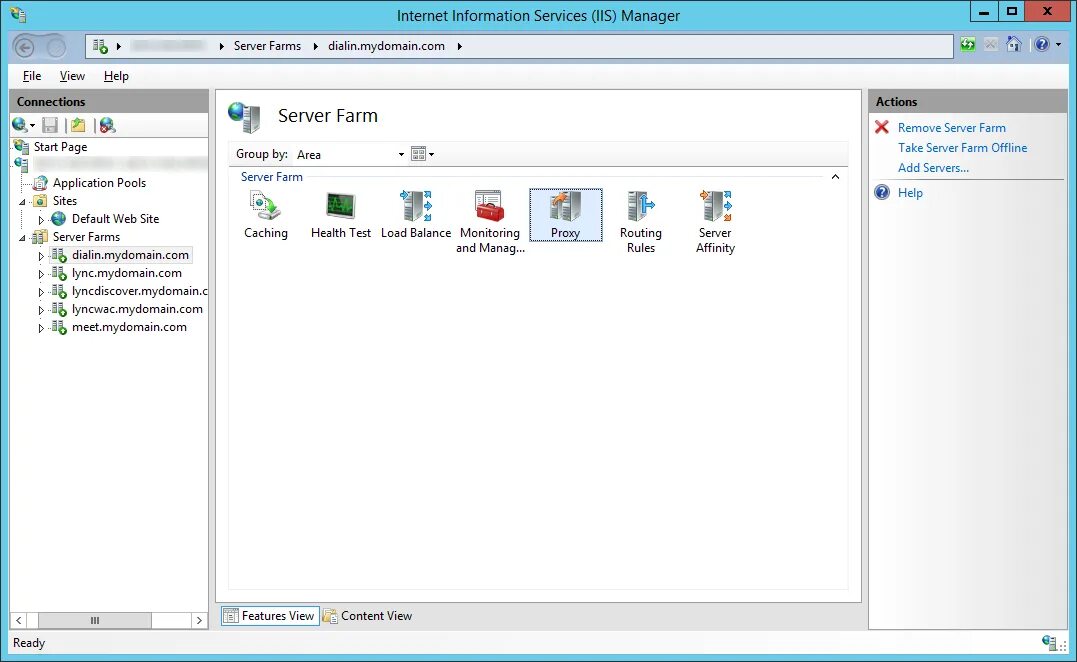The image size is (1077, 662).
Task: Collapse the Sites tree node
Action: click(22, 202)
